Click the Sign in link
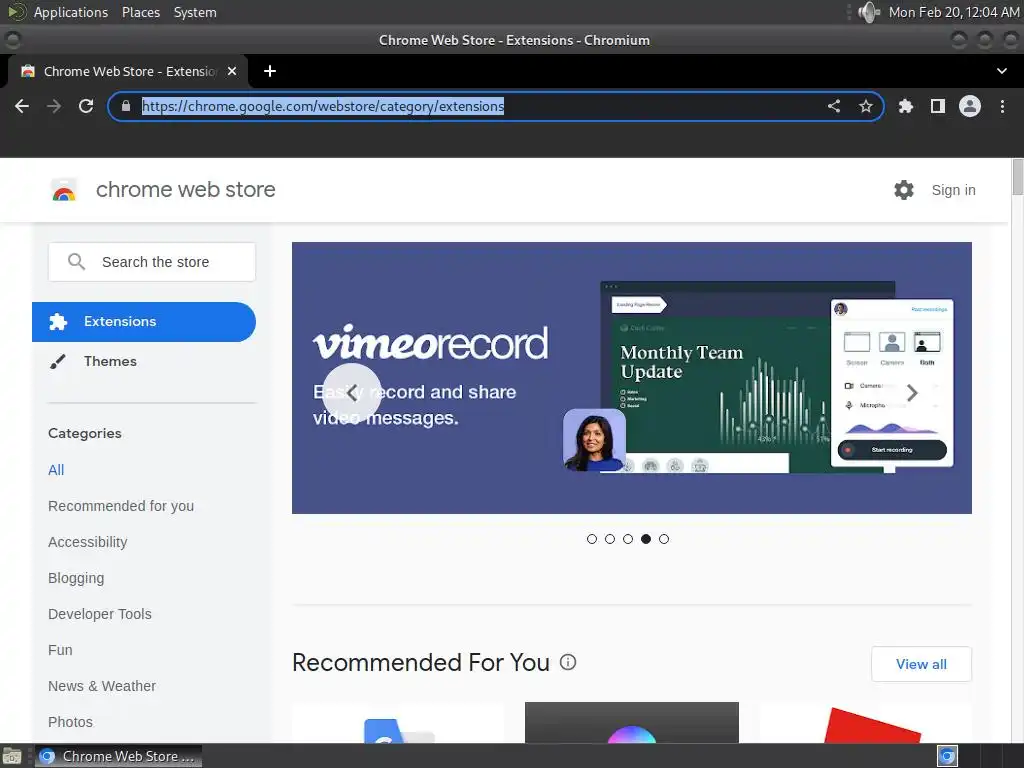 click(x=953, y=190)
